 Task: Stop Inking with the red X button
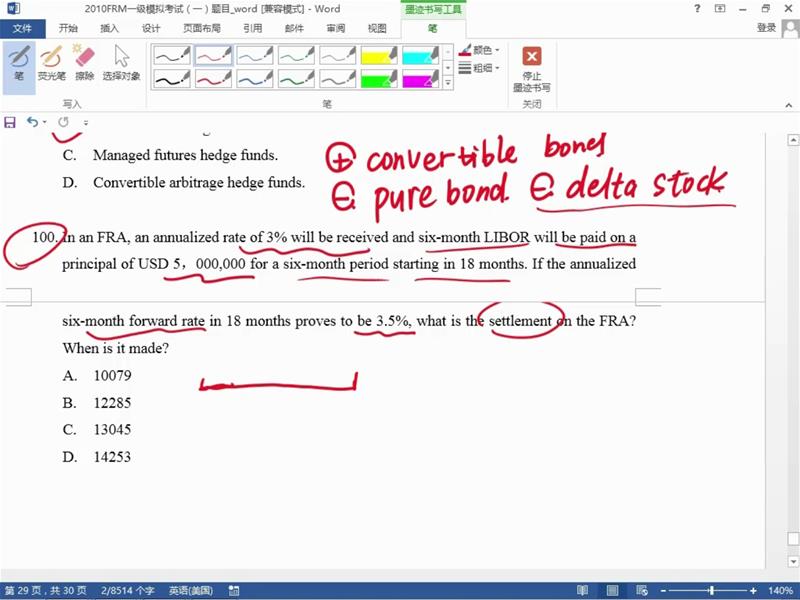tap(532, 69)
